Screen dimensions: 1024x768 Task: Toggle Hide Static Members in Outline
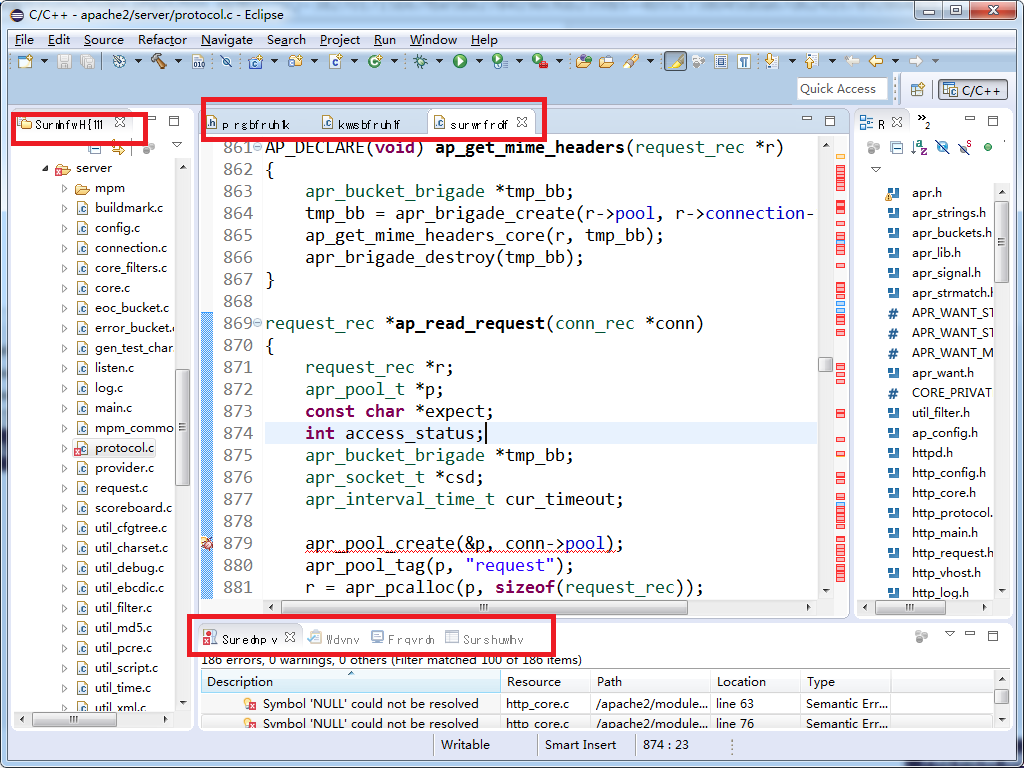[x=965, y=148]
